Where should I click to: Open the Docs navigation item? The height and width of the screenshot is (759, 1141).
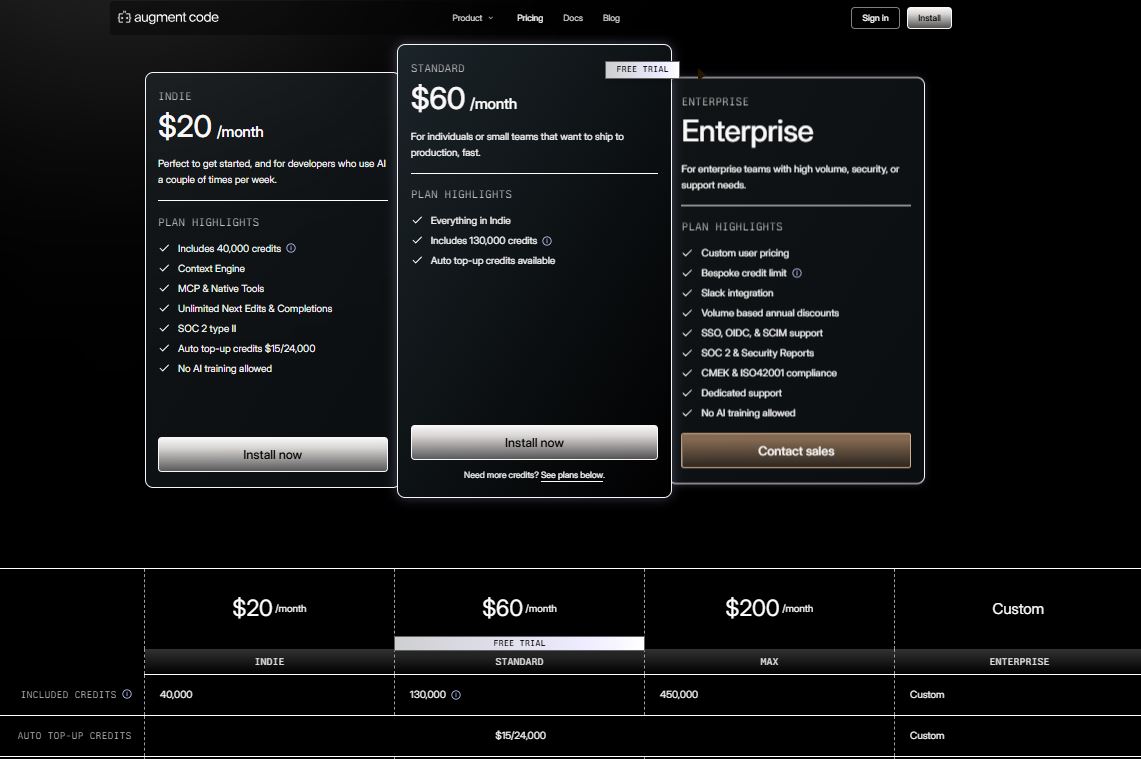(572, 17)
